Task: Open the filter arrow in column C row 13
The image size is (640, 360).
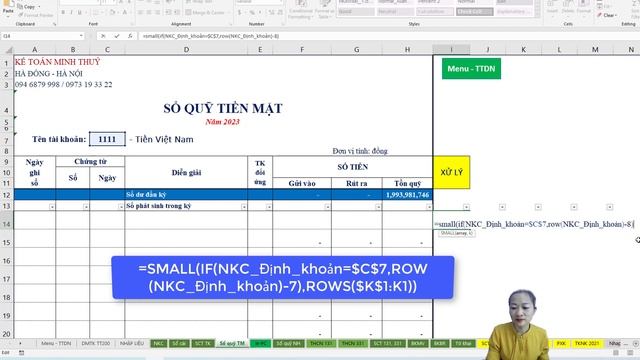Action: (120, 207)
